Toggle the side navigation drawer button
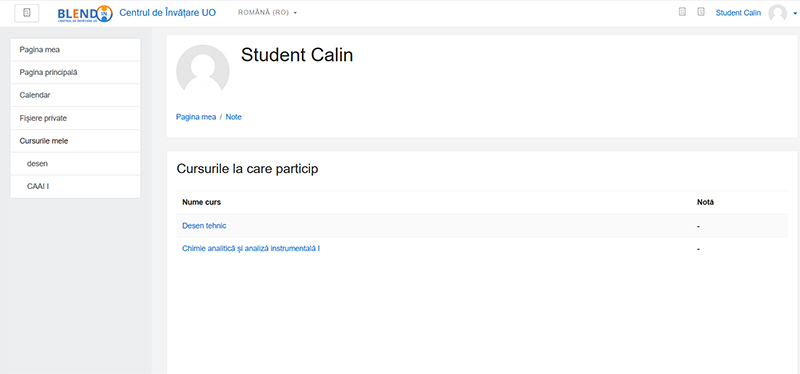 point(27,13)
